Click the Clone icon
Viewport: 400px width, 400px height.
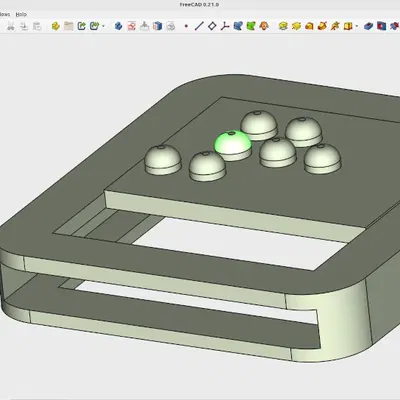pos(264,26)
